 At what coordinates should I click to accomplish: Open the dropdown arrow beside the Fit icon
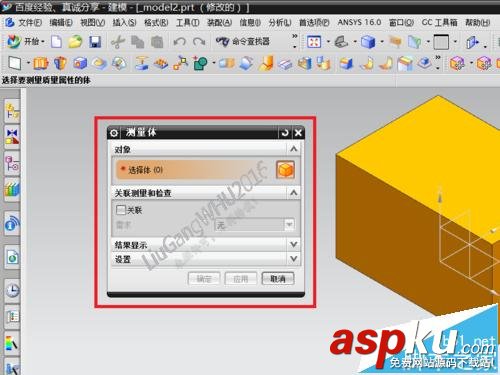pyautogui.click(x=328, y=42)
